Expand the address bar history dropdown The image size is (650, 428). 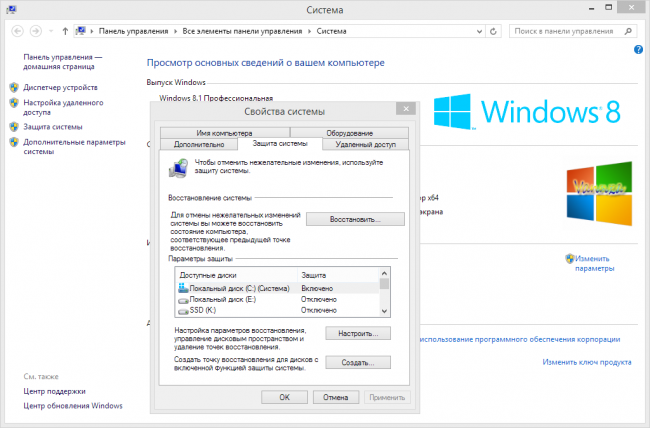479,31
